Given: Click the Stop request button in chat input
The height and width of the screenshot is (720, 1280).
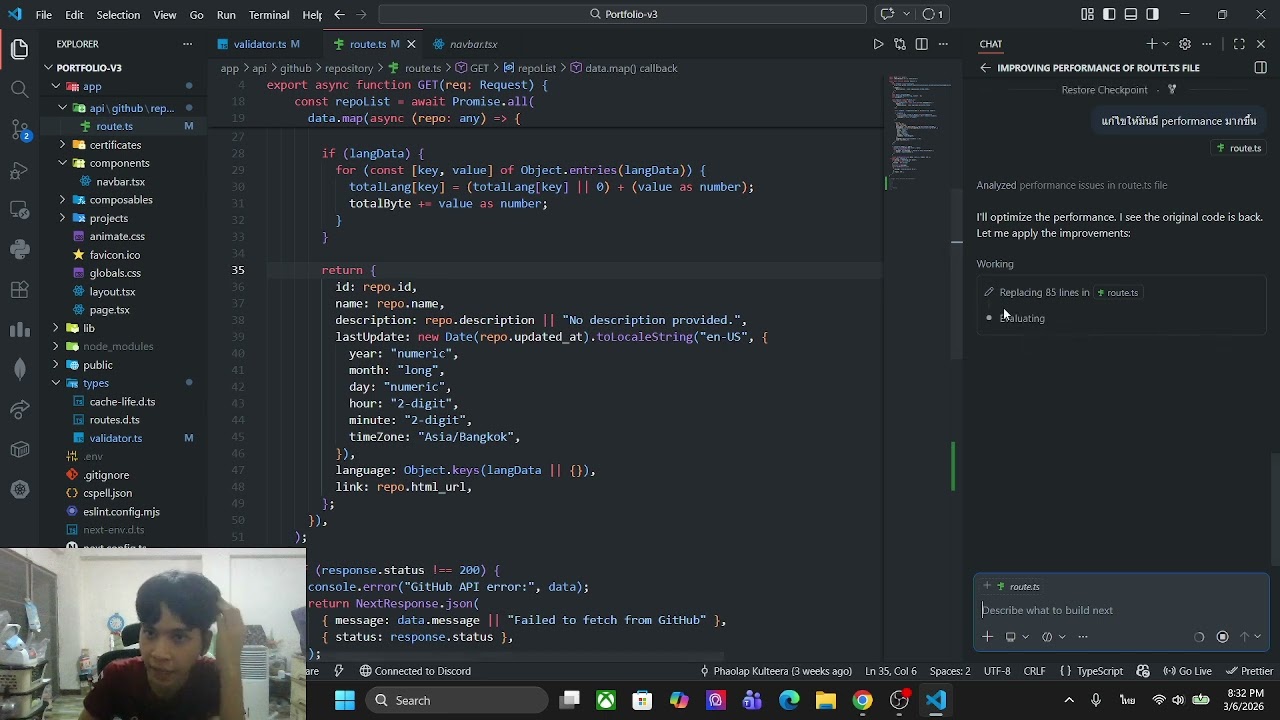Looking at the screenshot, I should click(1222, 637).
